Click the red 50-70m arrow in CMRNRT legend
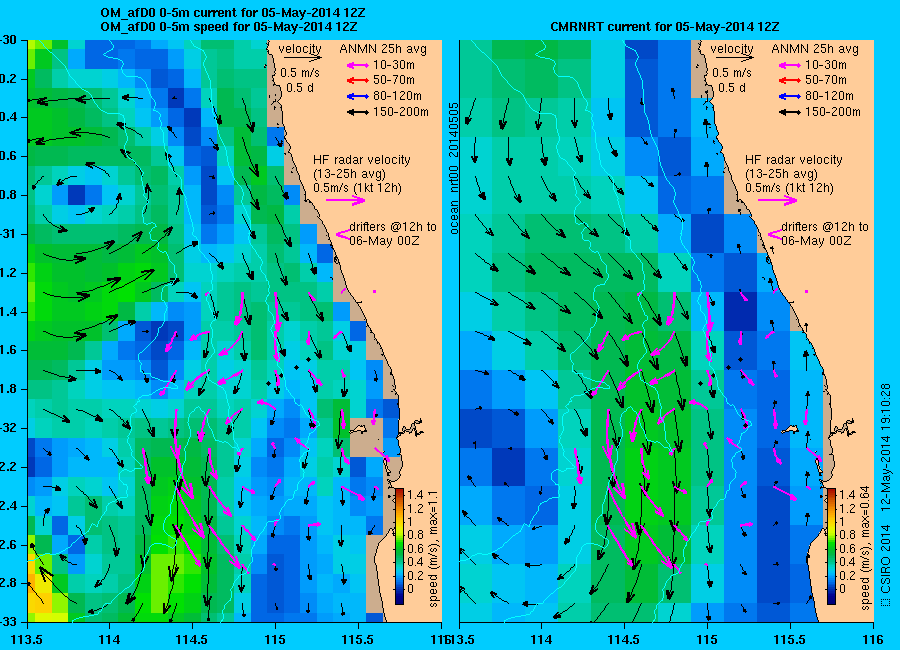 790,81
